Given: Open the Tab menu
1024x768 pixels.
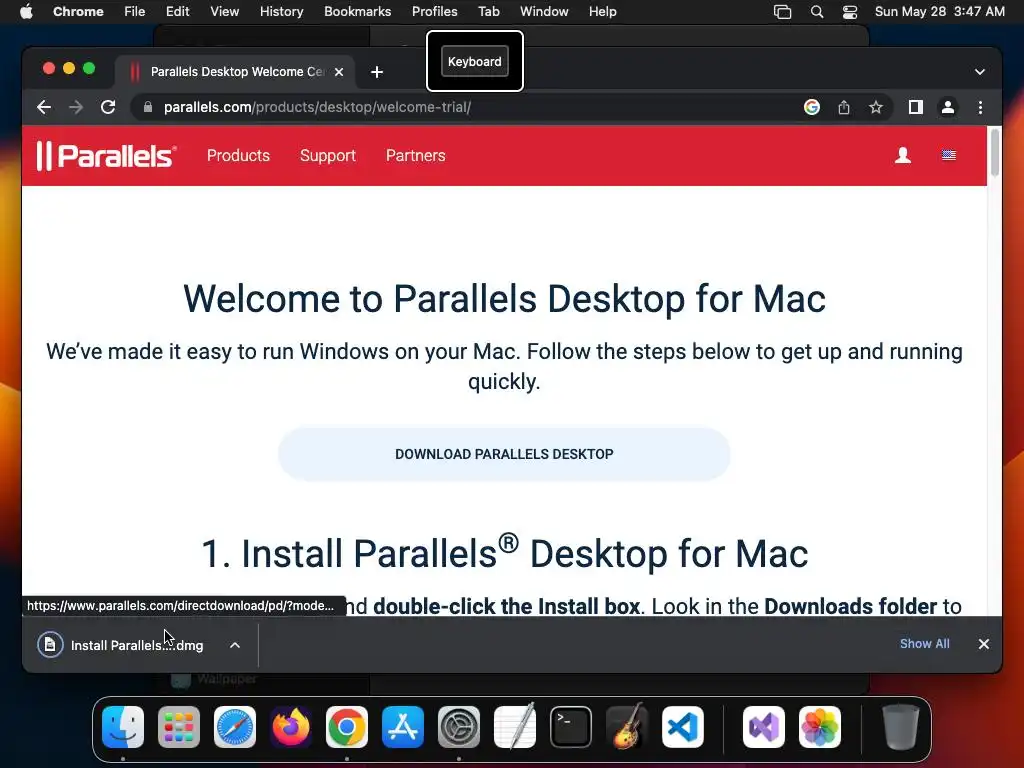Looking at the screenshot, I should coord(488,12).
